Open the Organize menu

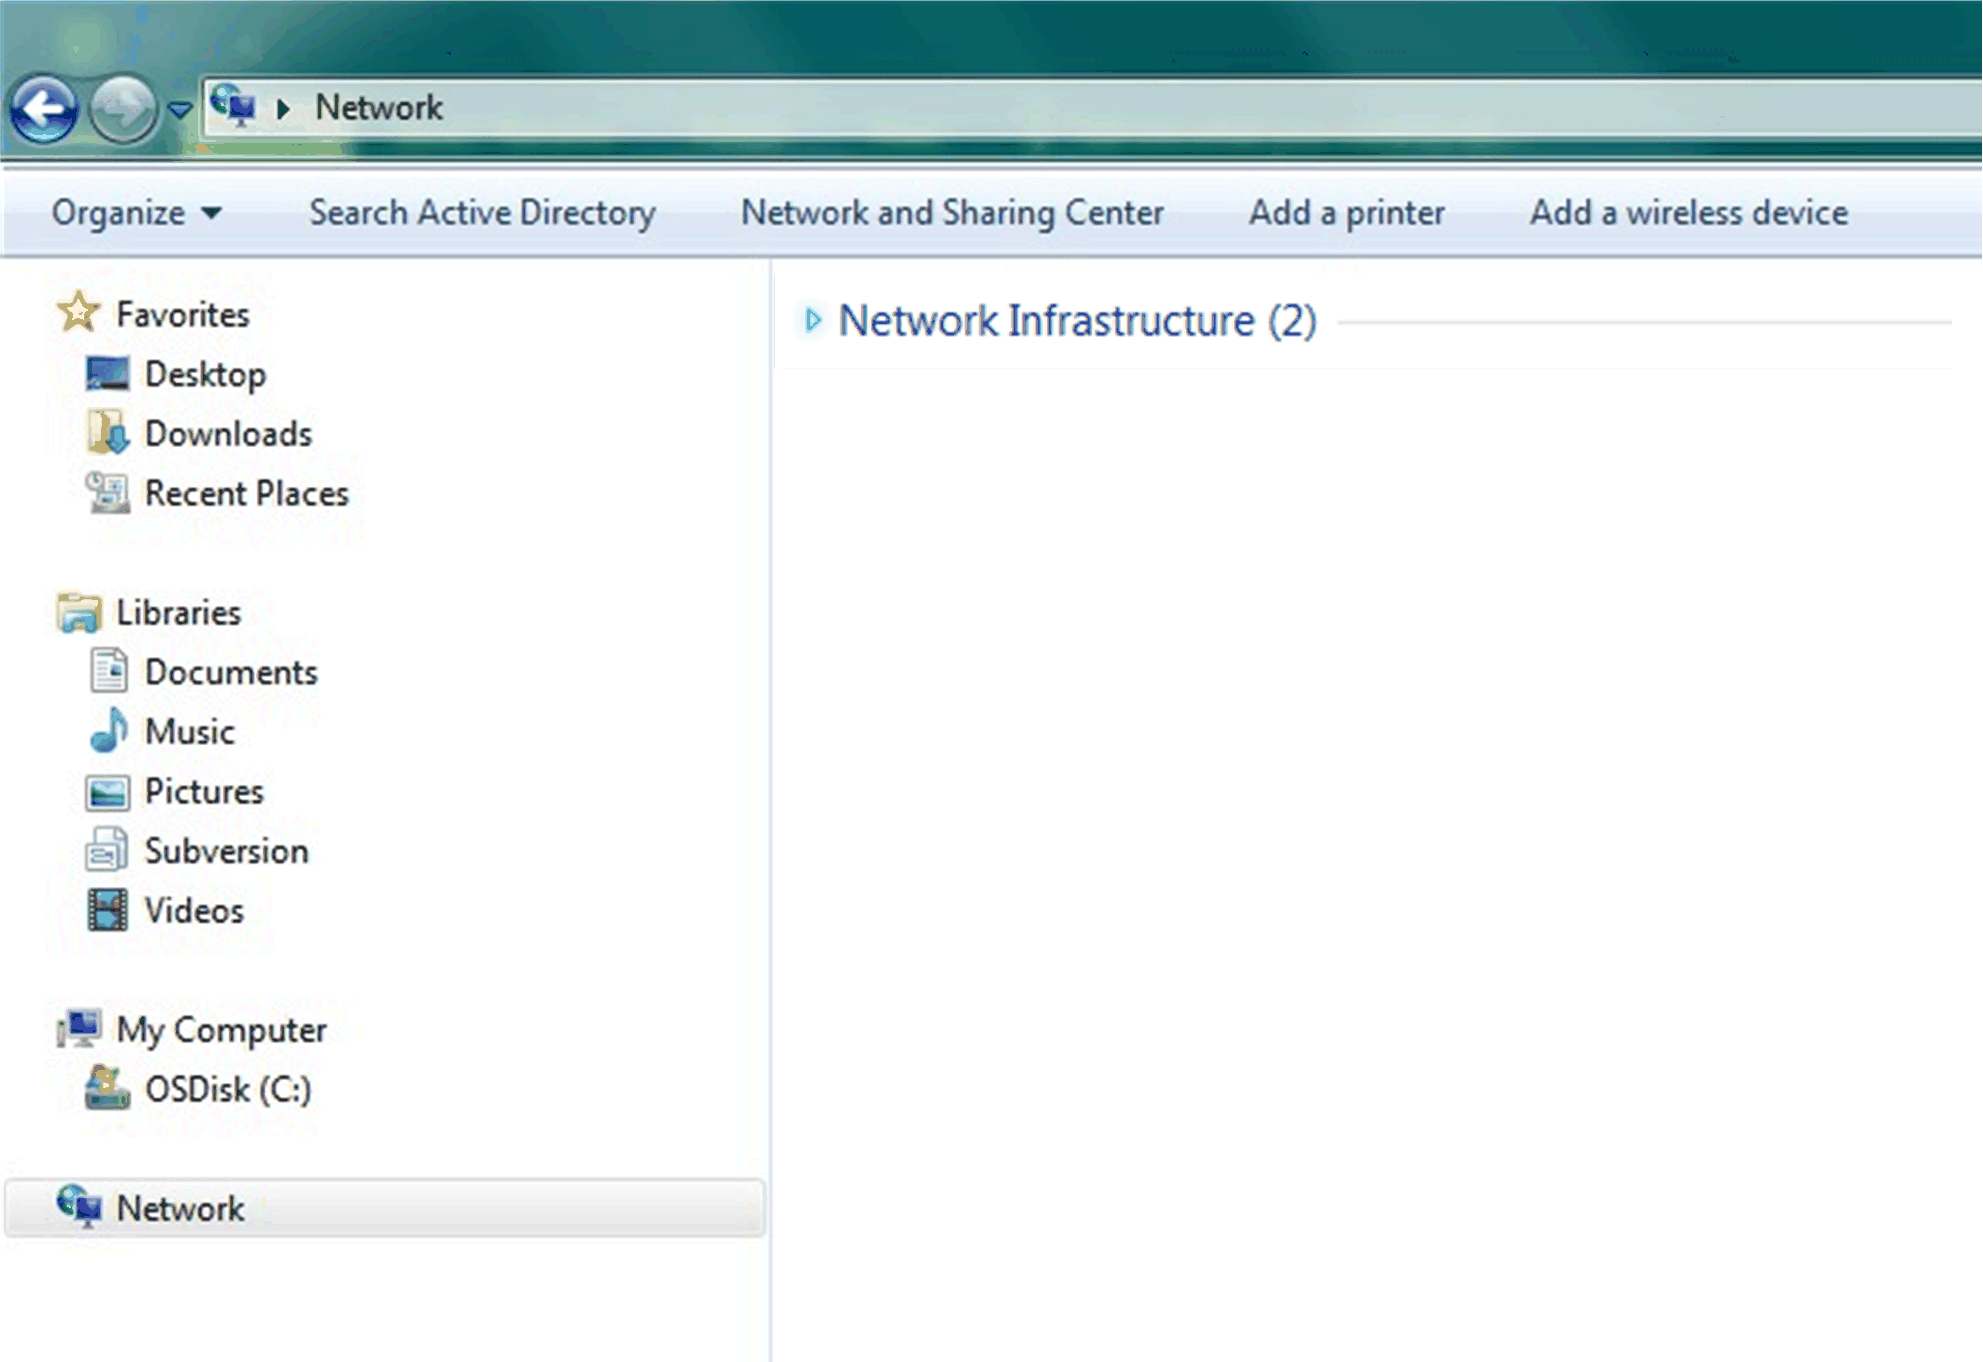tap(137, 213)
